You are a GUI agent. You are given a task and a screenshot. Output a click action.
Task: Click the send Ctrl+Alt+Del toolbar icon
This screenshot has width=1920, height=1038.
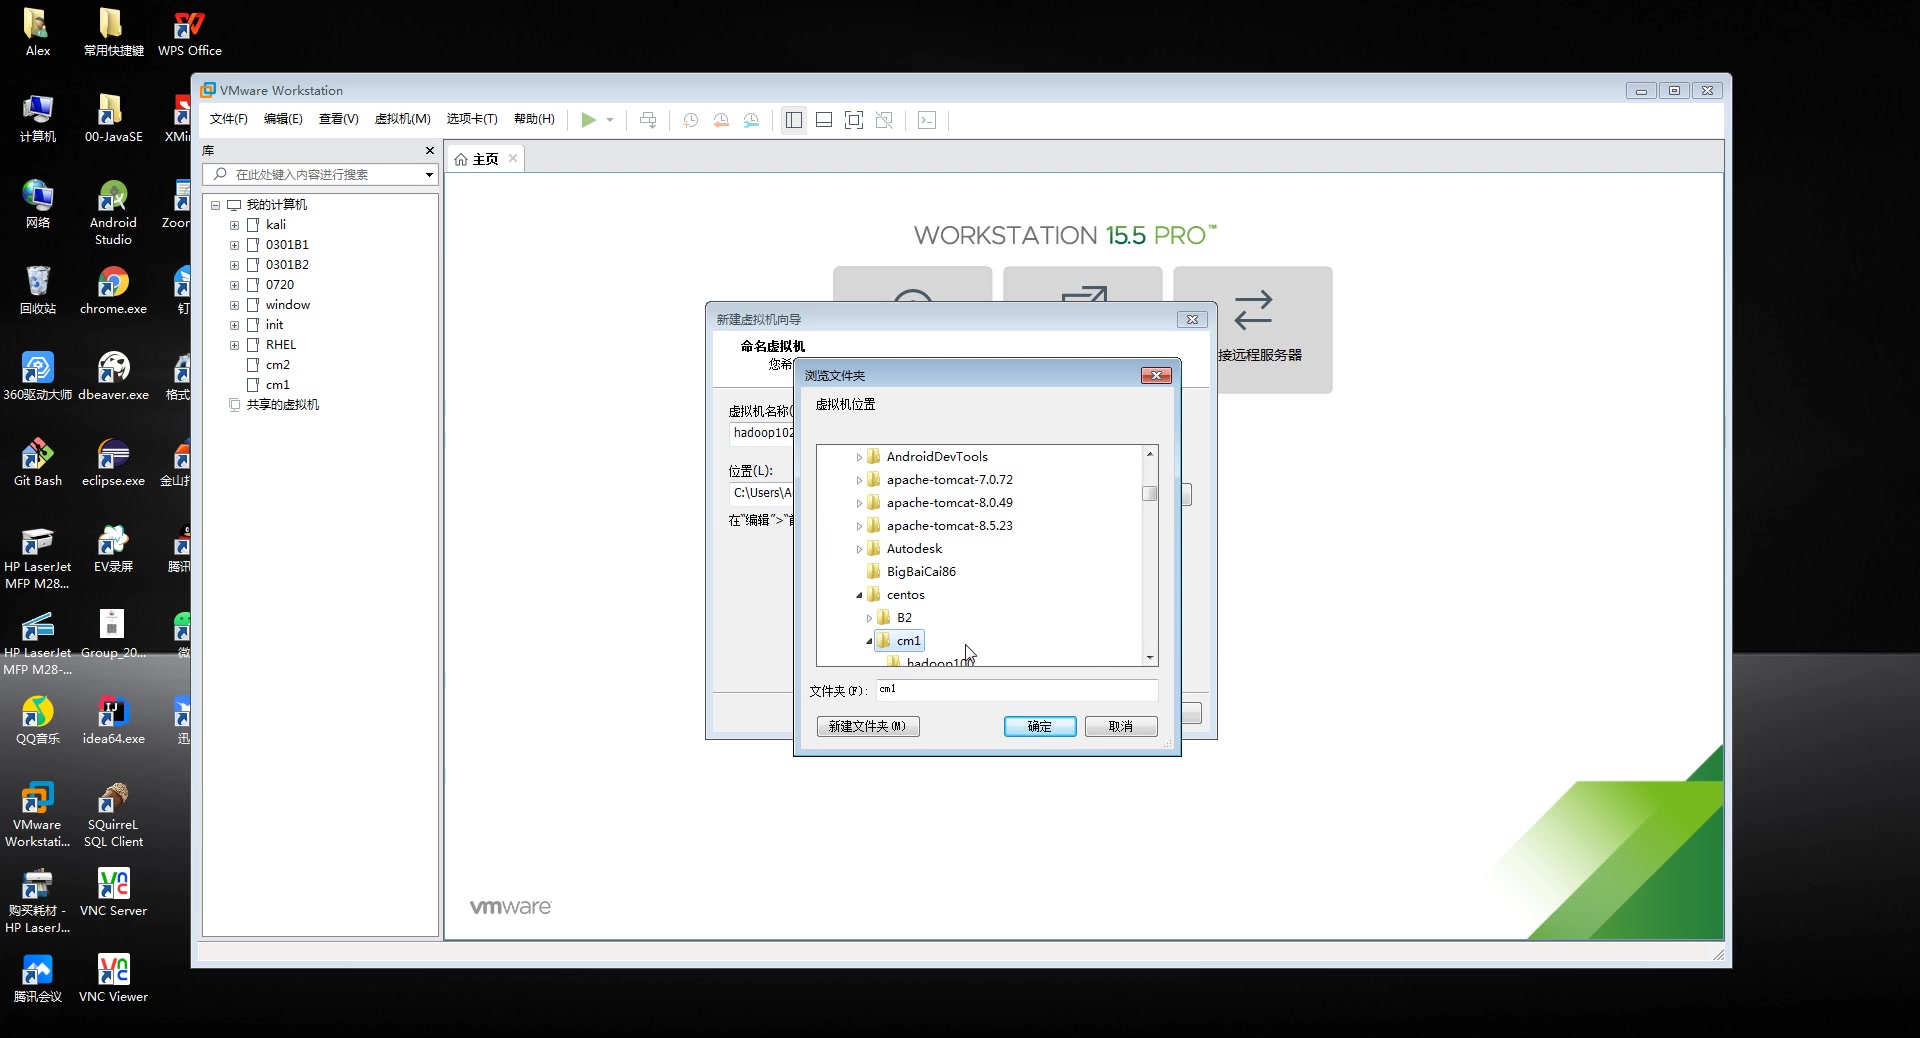(x=648, y=120)
